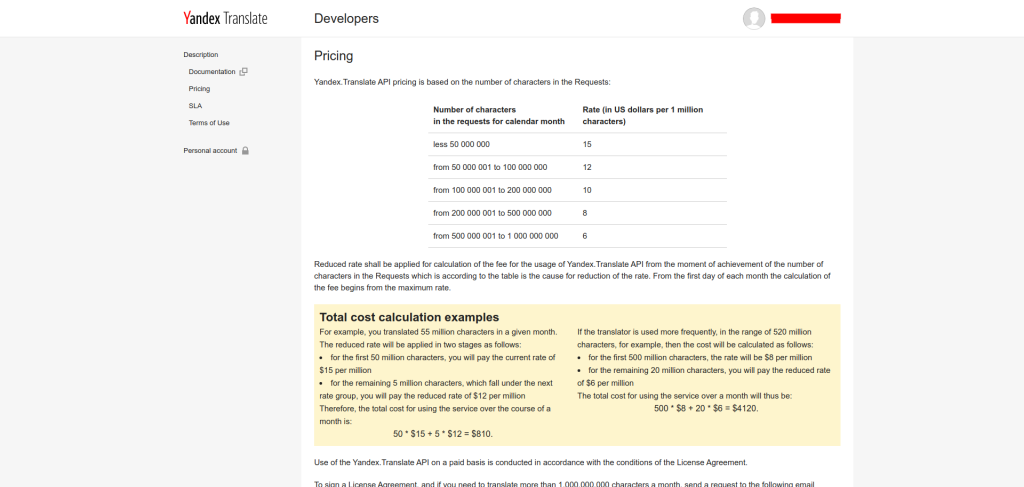Screen dimensions: 1024x487
Task: Click the 'Reduced rate shall be applied' paragraph
Action: (x=572, y=275)
